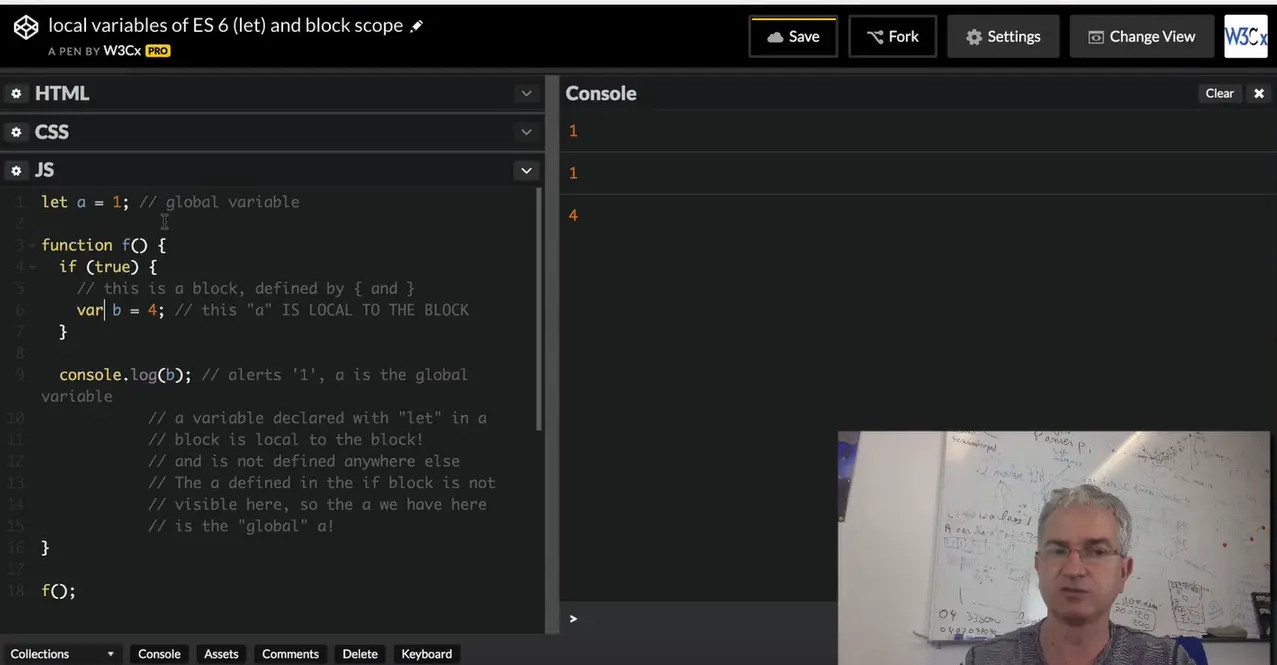Open the Collections dropdown
Image resolution: width=1277 pixels, height=665 pixels.
63,654
